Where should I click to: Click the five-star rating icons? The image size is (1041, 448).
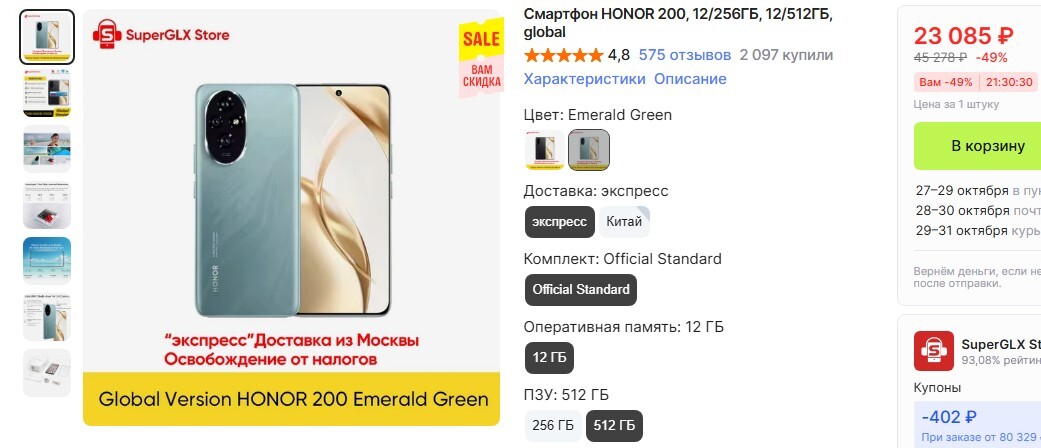(564, 55)
